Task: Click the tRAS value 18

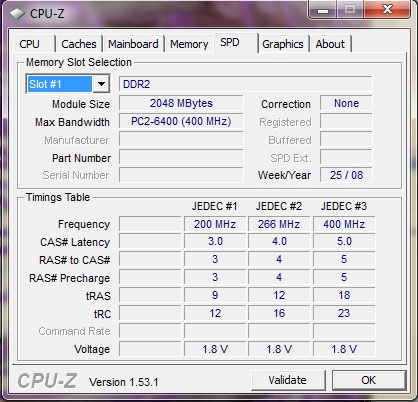Action: [344, 295]
